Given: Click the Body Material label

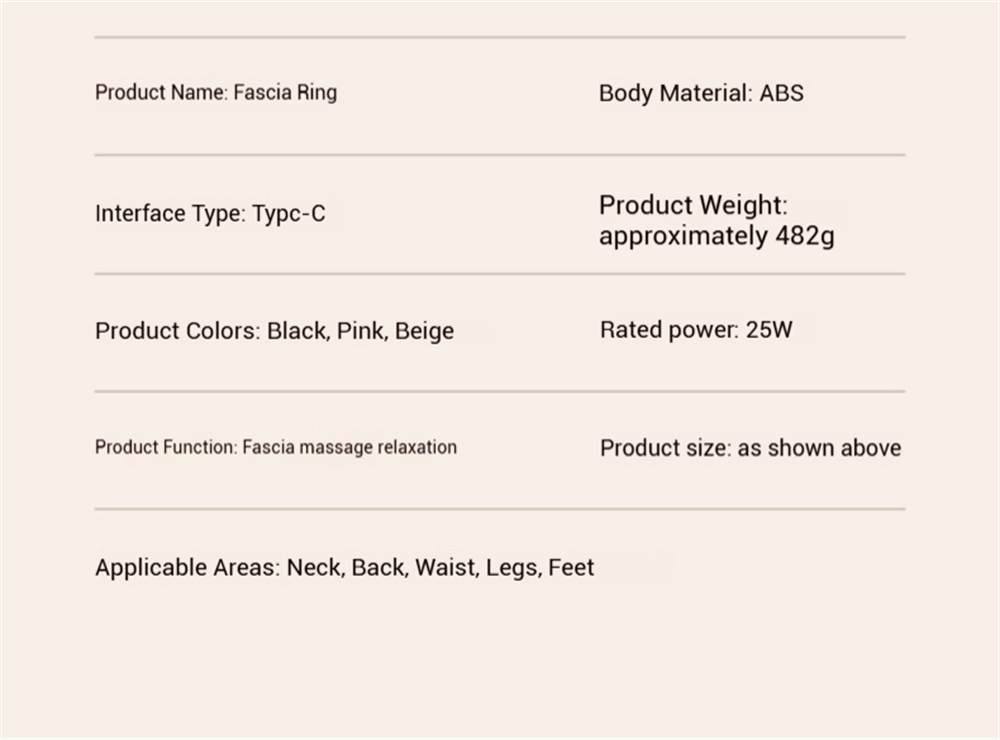Looking at the screenshot, I should point(675,93).
